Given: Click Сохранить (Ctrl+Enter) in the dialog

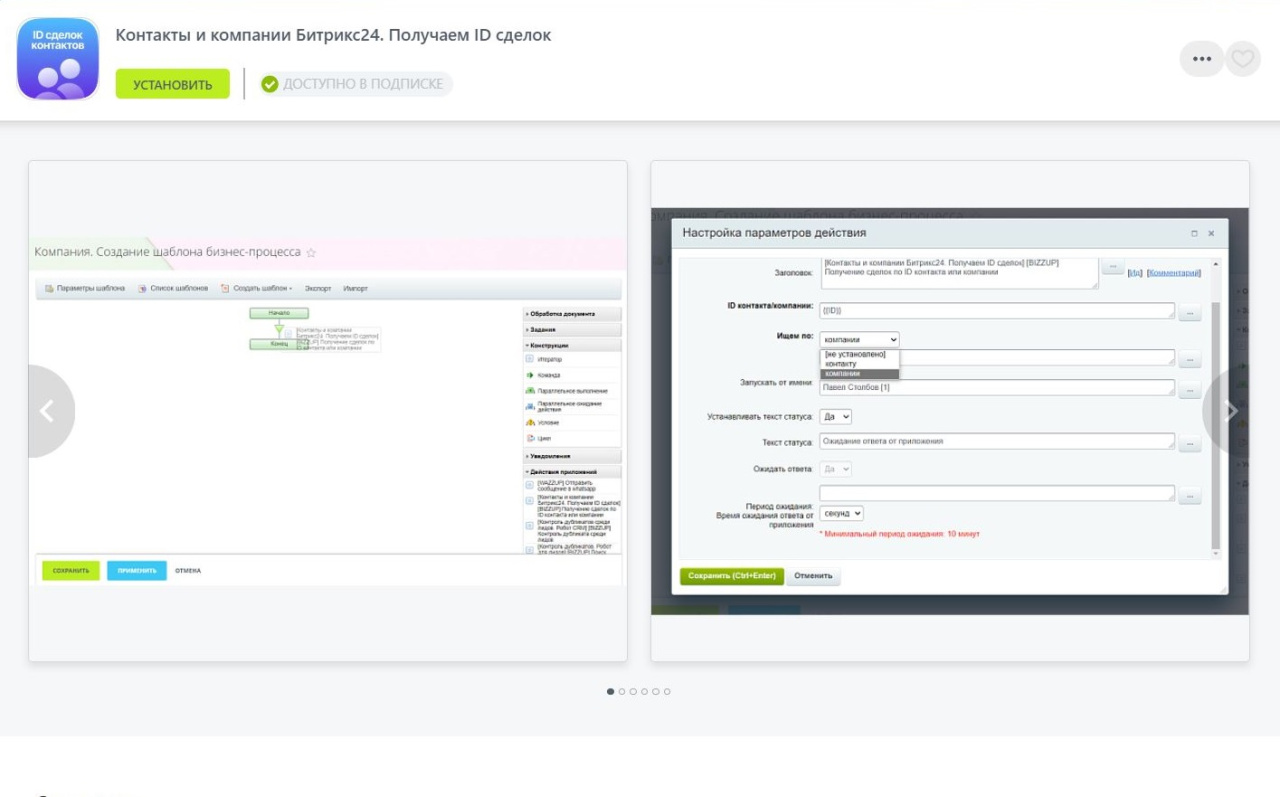Looking at the screenshot, I should click(x=732, y=576).
